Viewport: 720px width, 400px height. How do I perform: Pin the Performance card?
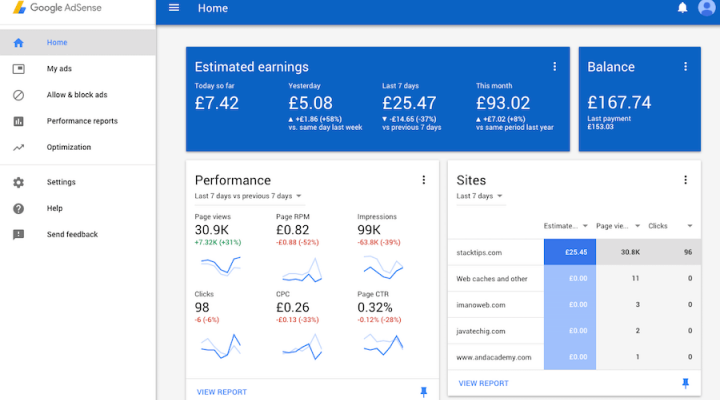(x=424, y=392)
